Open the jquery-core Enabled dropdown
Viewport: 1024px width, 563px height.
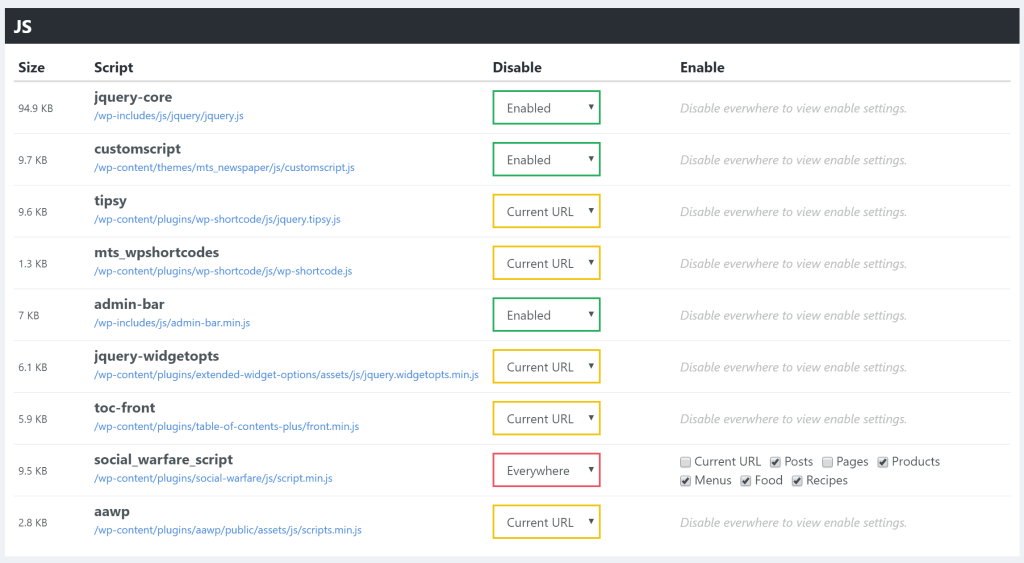pos(546,108)
